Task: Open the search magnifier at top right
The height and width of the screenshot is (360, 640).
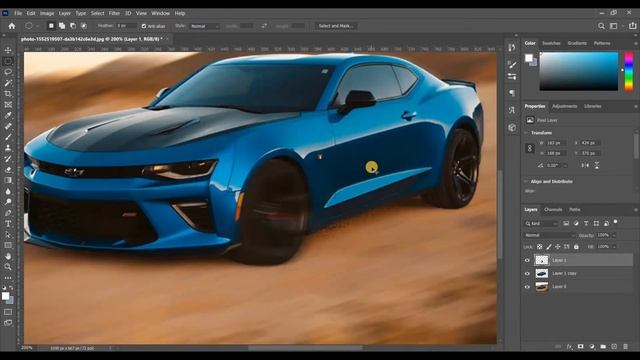Action: coord(601,26)
